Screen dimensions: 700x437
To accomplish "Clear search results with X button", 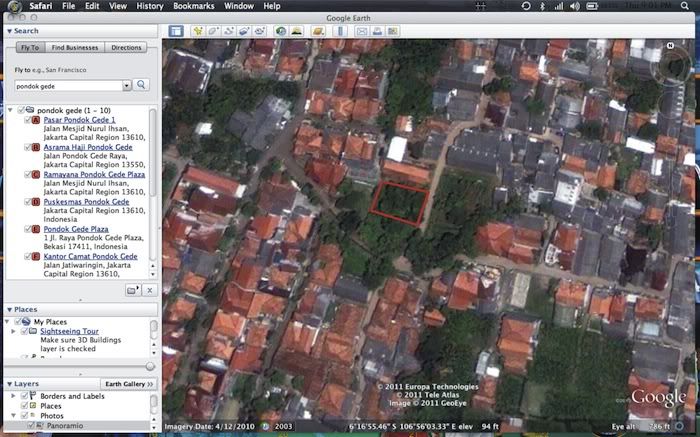I will (150, 290).
